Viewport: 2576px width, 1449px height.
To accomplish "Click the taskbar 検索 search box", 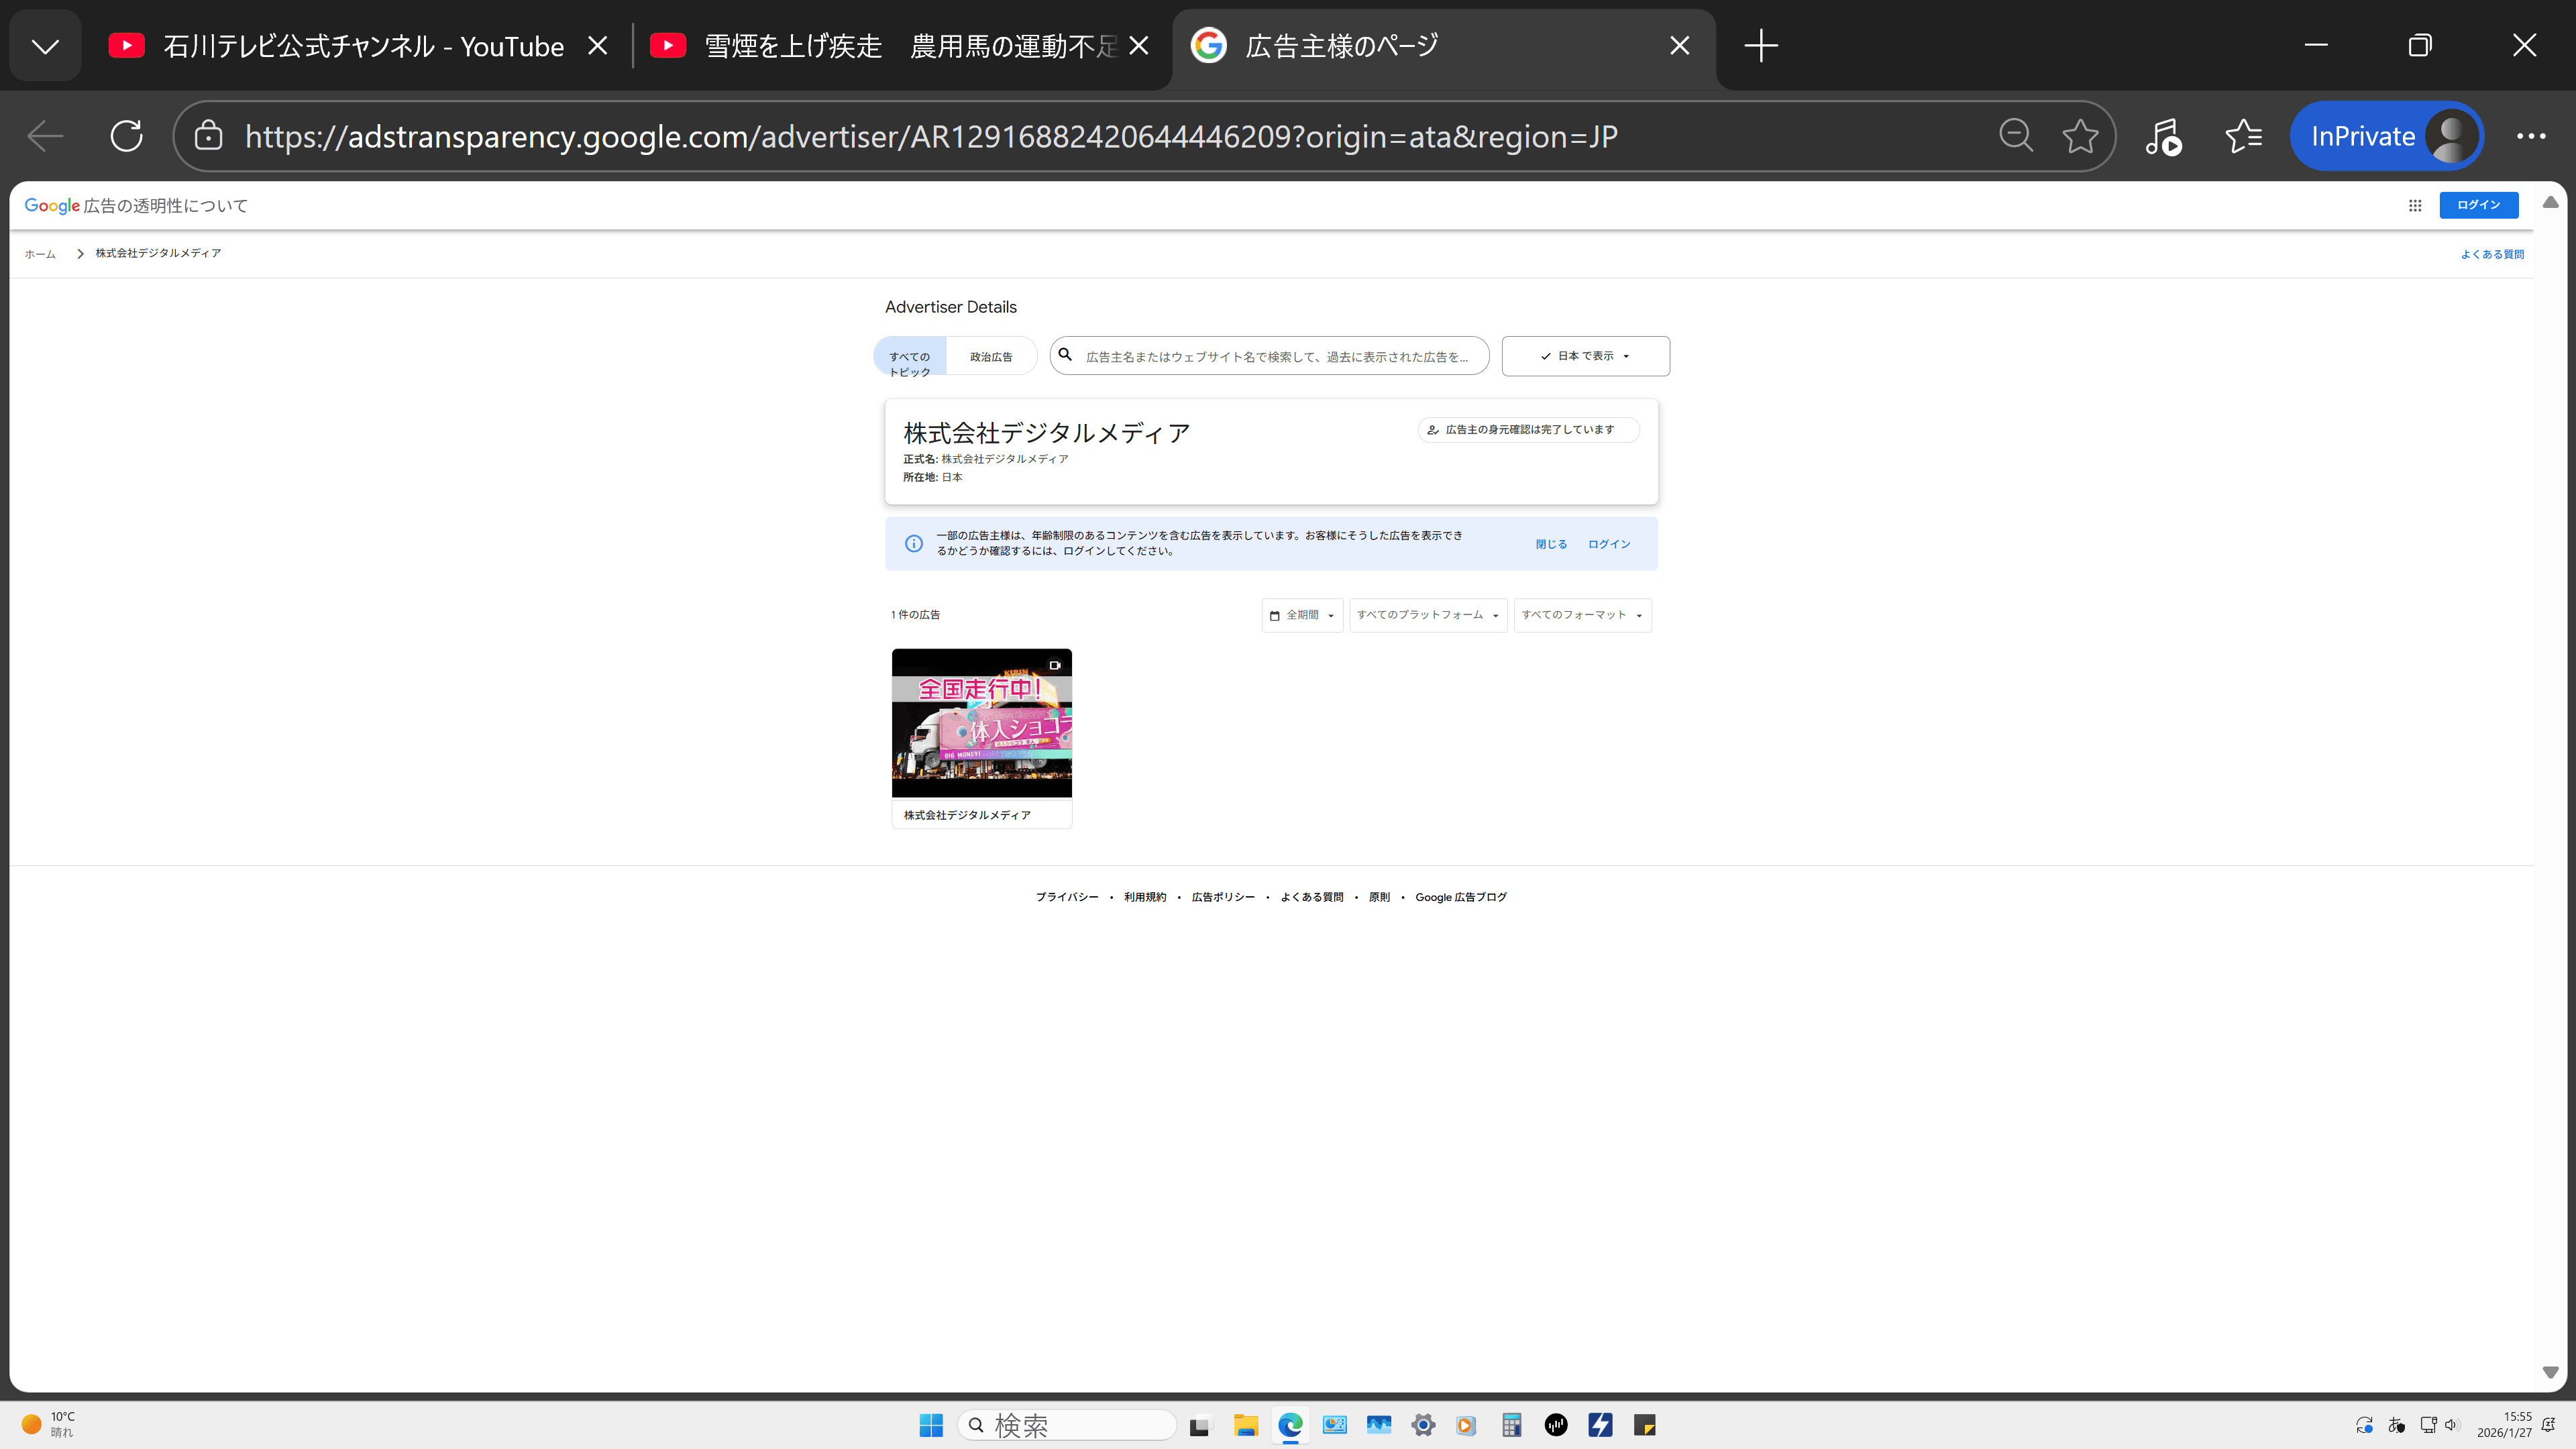I will click(1067, 1425).
